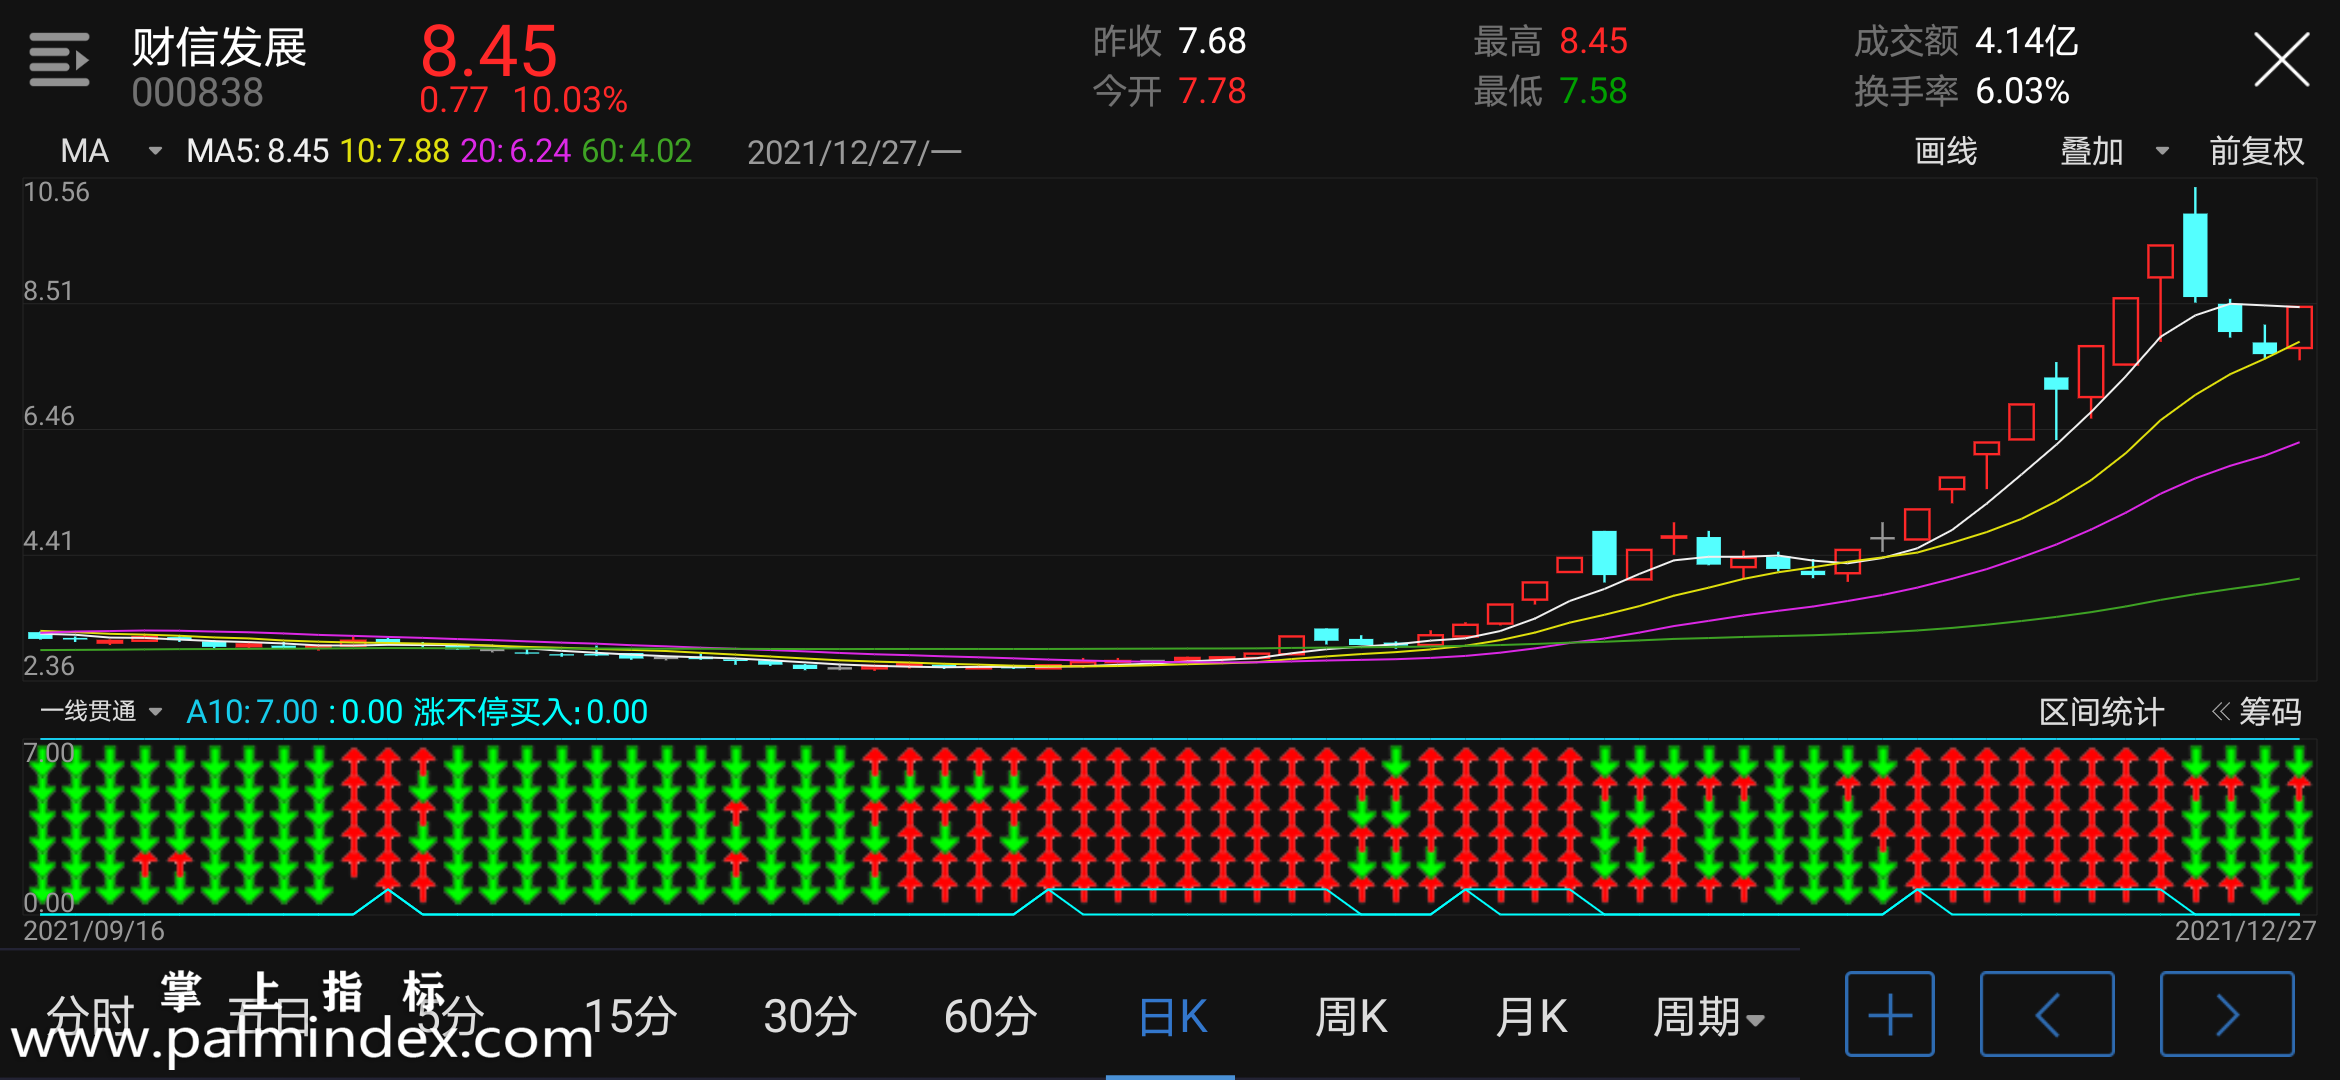Click the 画线 draw line button
Viewport: 2340px width, 1080px height.
coord(1945,151)
